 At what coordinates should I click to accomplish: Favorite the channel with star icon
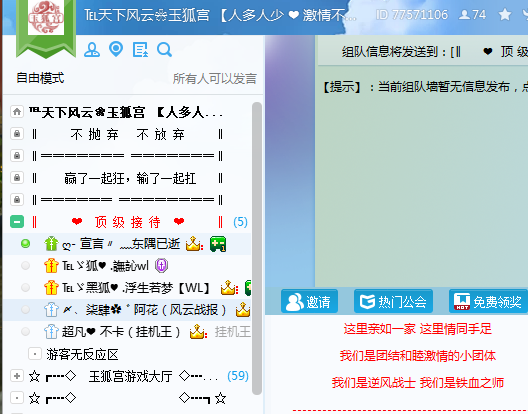[505, 14]
